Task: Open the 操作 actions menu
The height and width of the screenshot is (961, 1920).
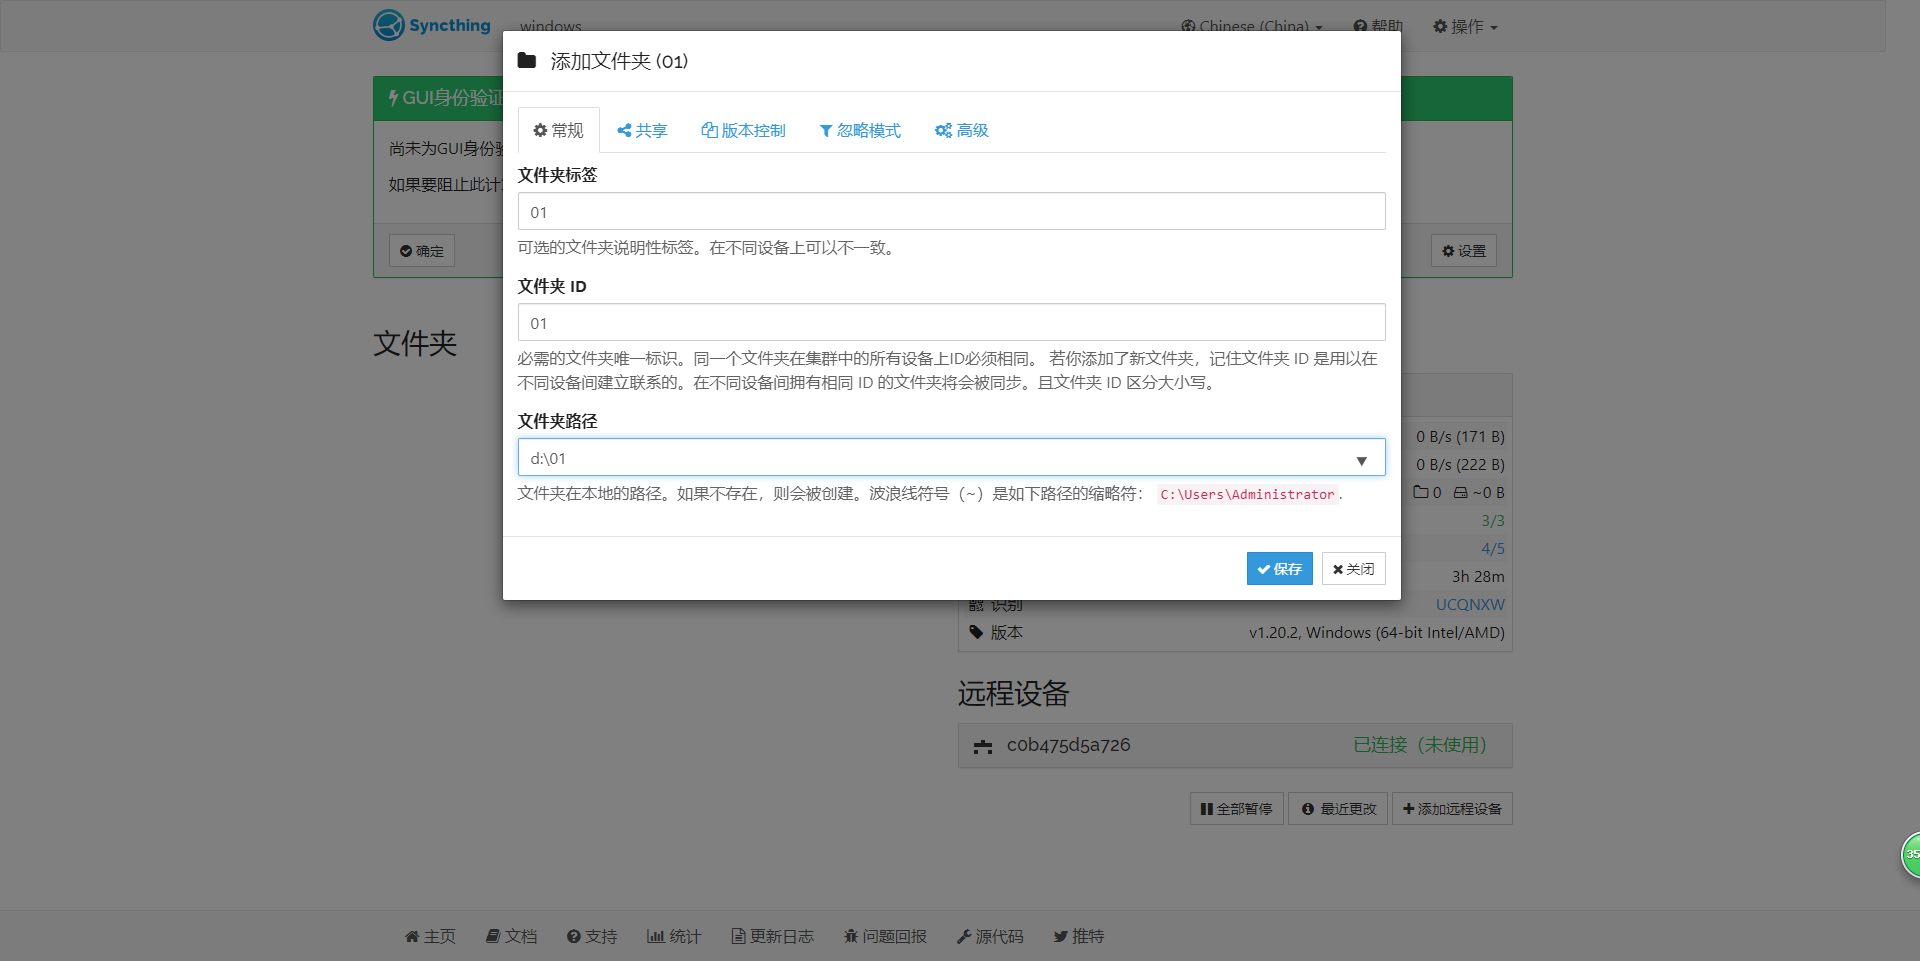Action: pyautogui.click(x=1465, y=26)
